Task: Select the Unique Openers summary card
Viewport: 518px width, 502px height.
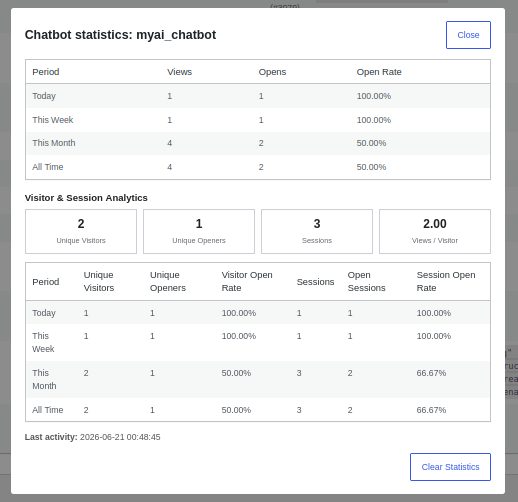Action: [x=199, y=231]
